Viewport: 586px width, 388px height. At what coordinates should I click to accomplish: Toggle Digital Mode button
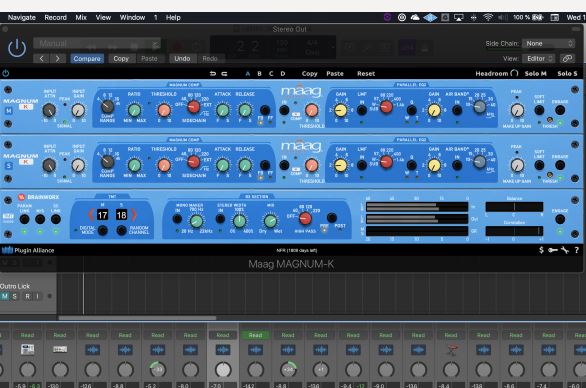pos(102,230)
